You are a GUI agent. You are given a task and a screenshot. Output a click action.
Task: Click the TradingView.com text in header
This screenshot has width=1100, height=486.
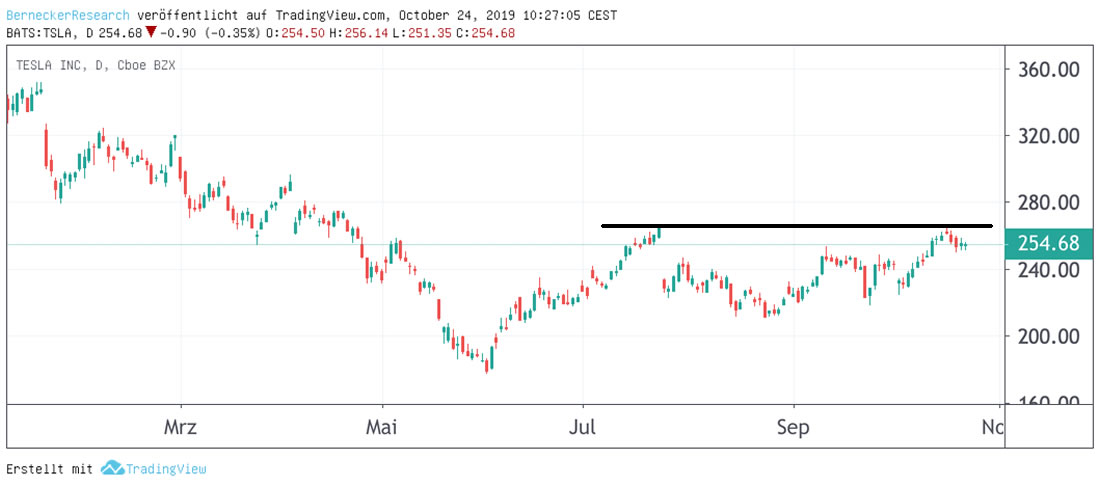pyautogui.click(x=335, y=15)
